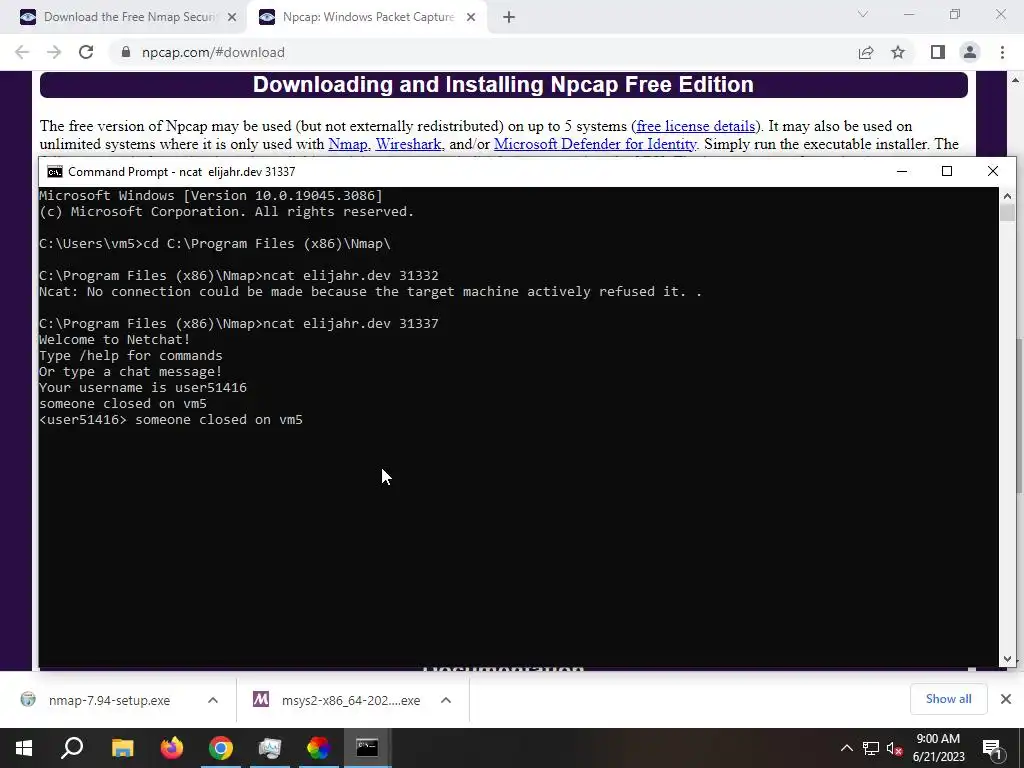This screenshot has height=768, width=1024.
Task: Share this page using the share icon
Action: (x=866, y=52)
